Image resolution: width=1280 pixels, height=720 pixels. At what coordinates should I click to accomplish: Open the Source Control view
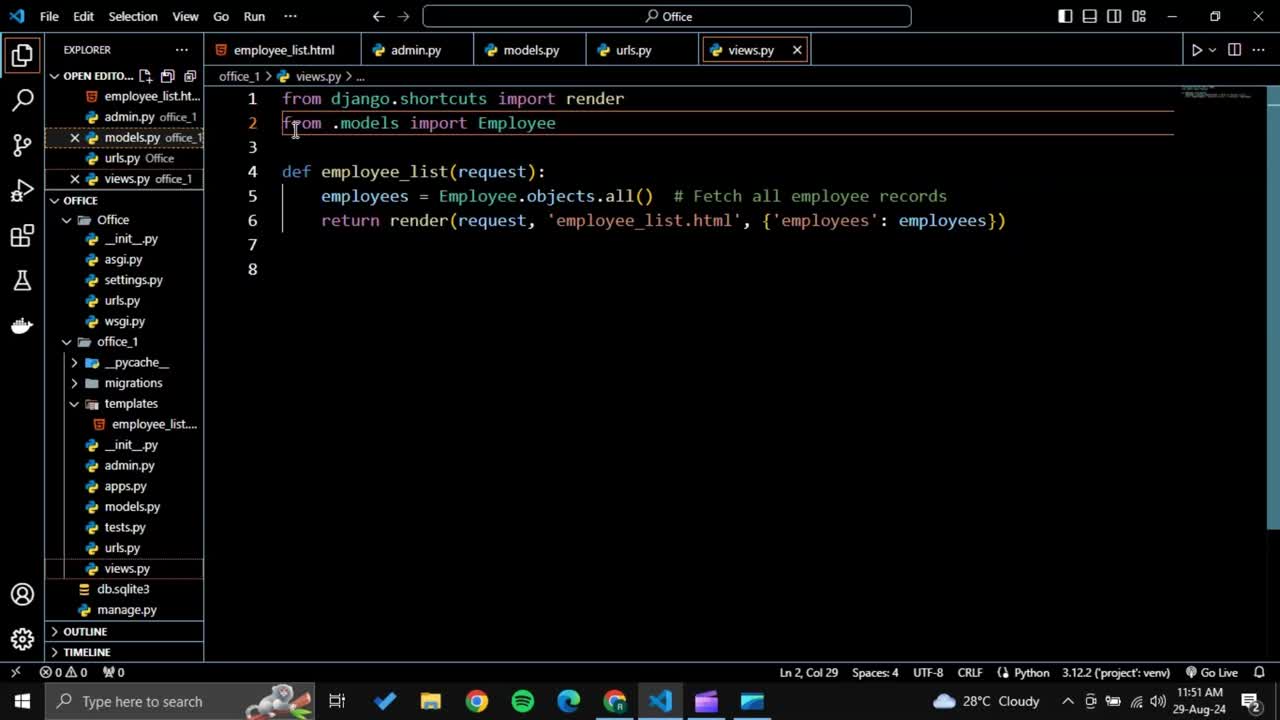pyautogui.click(x=22, y=145)
